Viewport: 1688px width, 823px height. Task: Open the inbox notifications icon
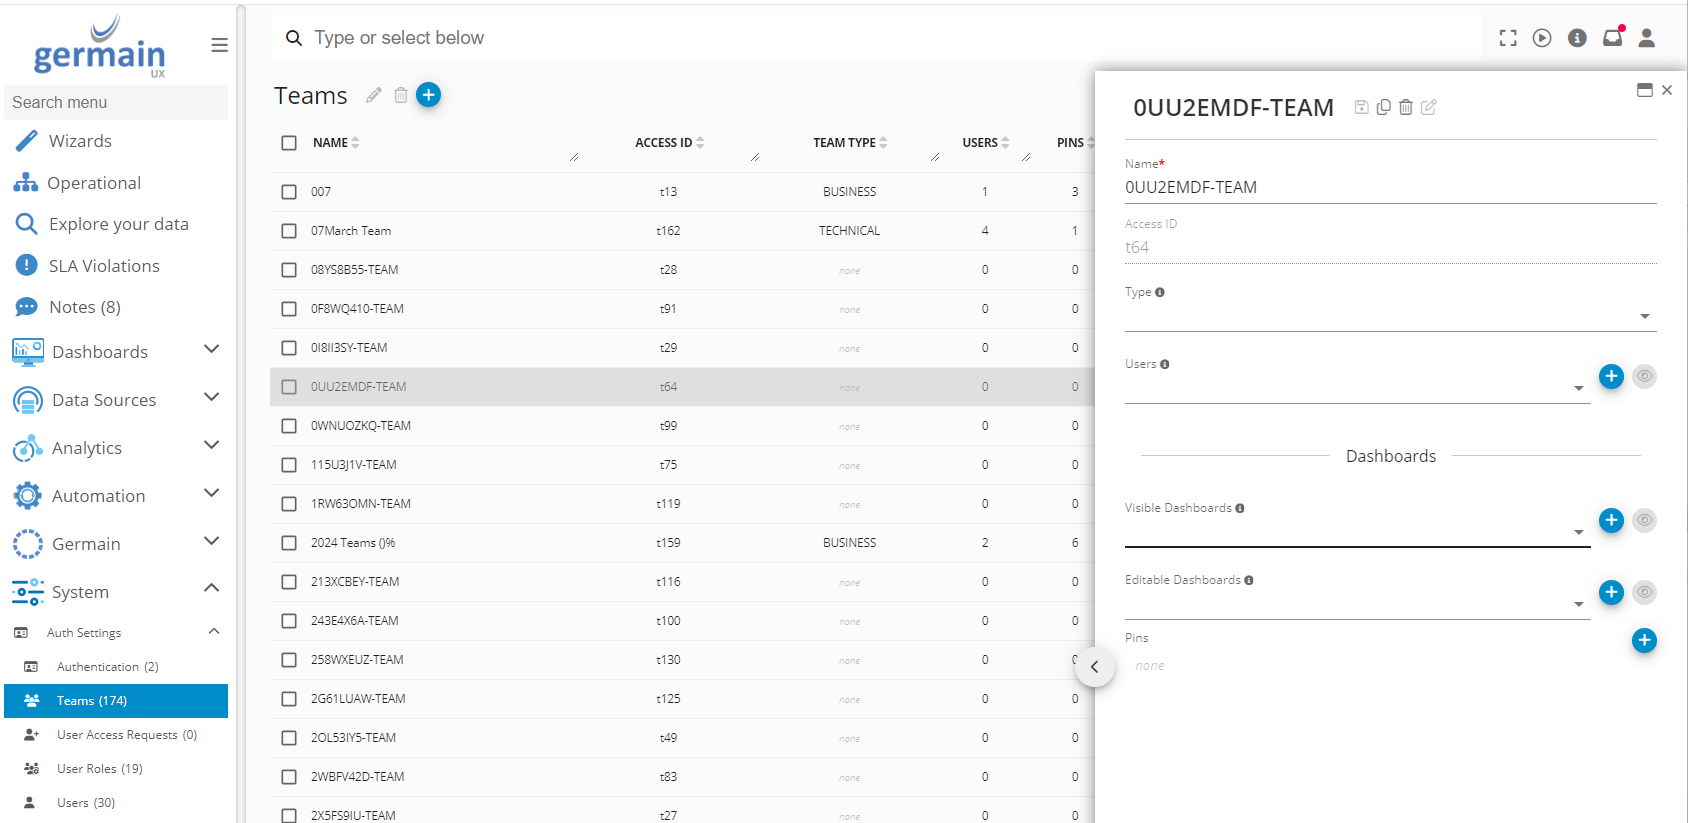pos(1612,38)
